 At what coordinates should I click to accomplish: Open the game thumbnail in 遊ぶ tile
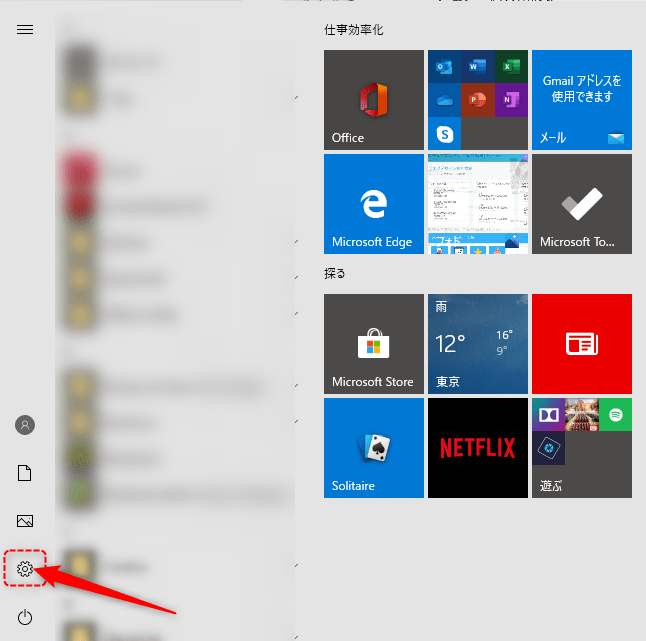coord(582,414)
